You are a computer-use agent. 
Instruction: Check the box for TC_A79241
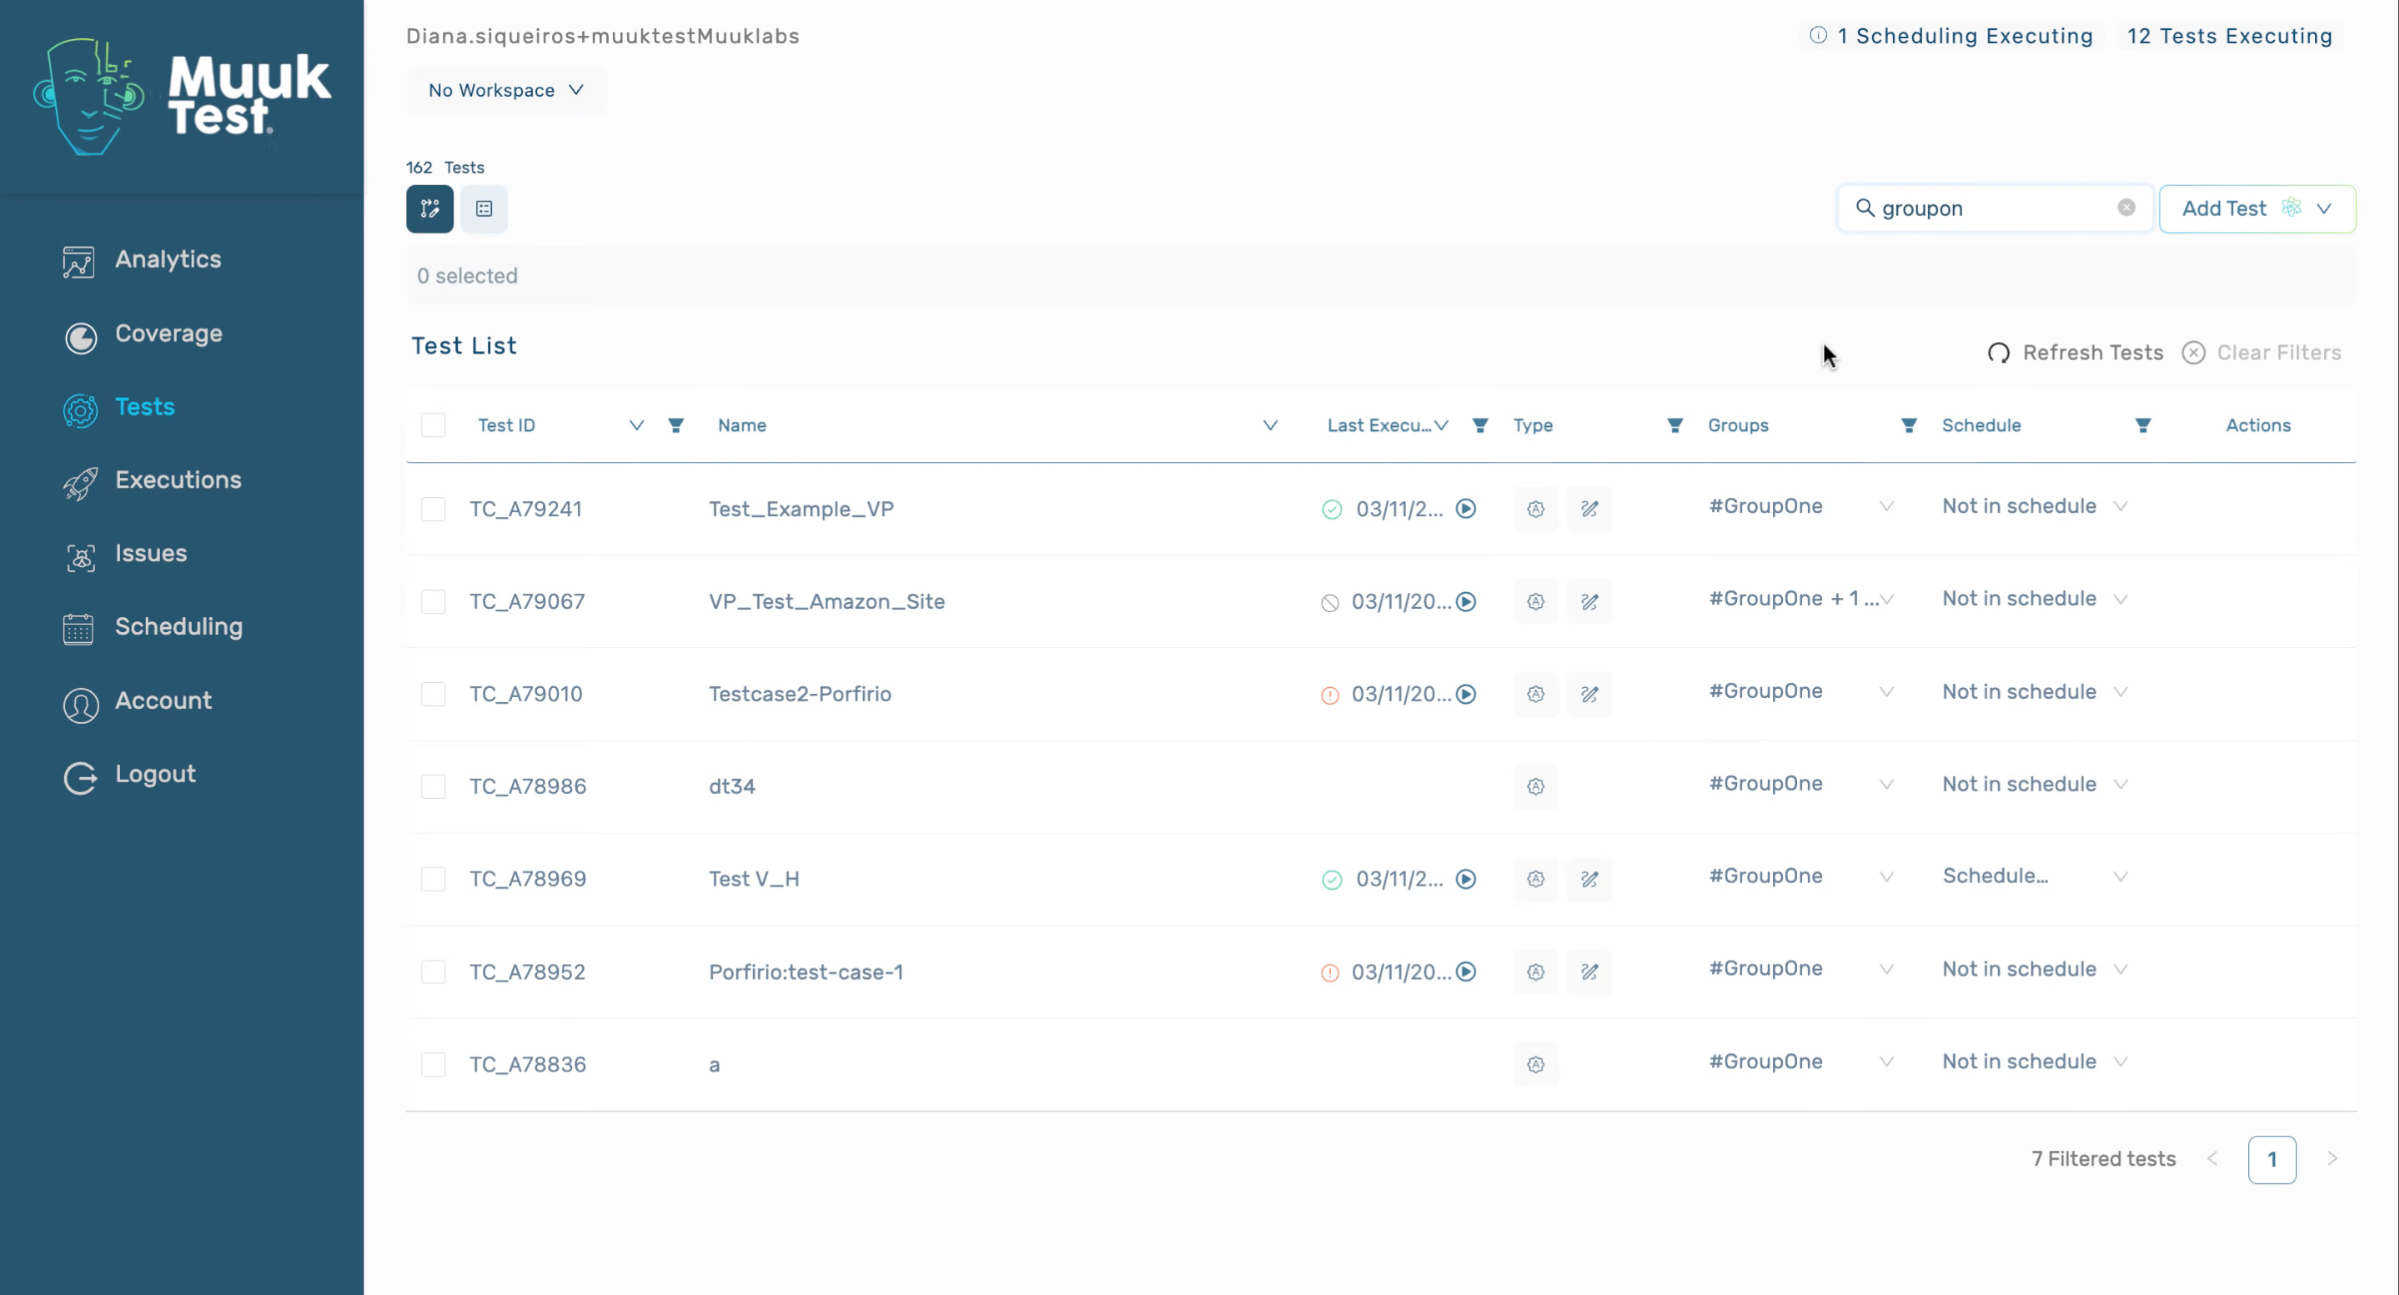(x=433, y=509)
